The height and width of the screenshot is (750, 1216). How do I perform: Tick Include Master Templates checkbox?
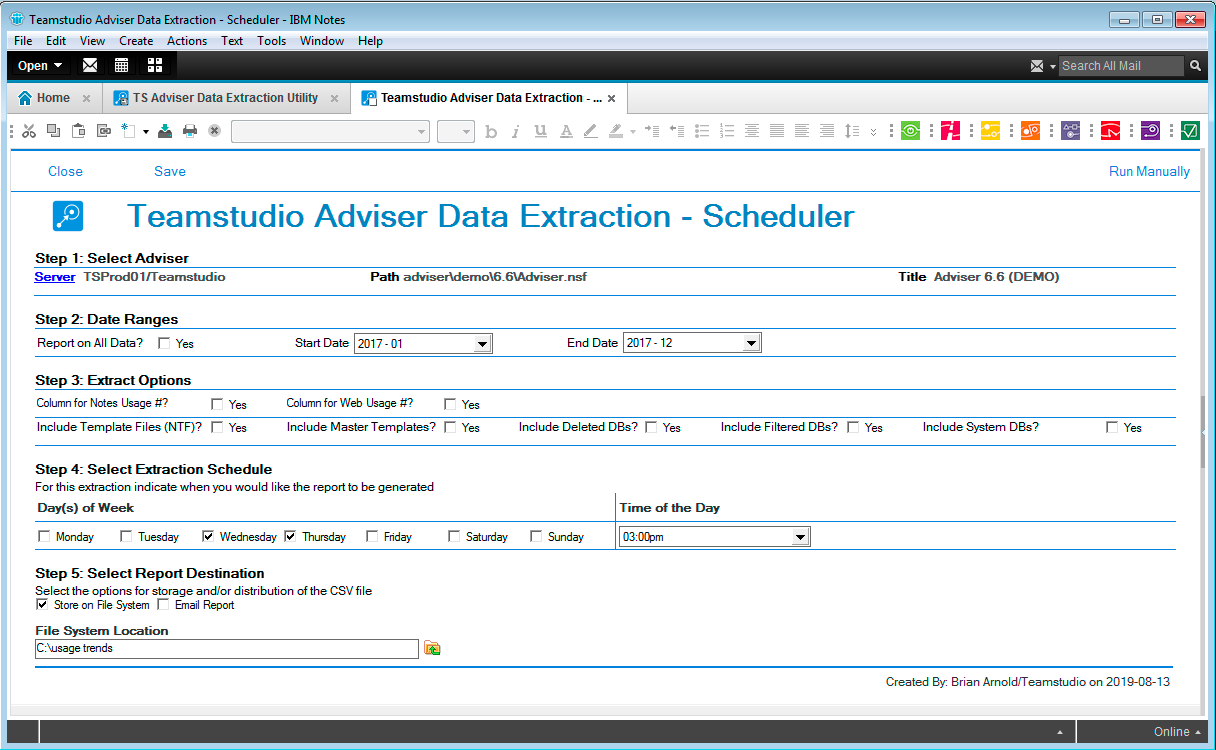click(x=450, y=427)
